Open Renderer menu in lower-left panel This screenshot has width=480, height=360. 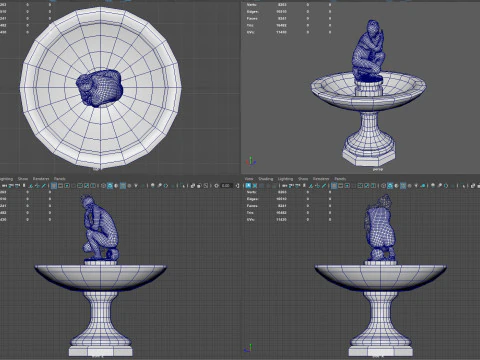(41, 179)
